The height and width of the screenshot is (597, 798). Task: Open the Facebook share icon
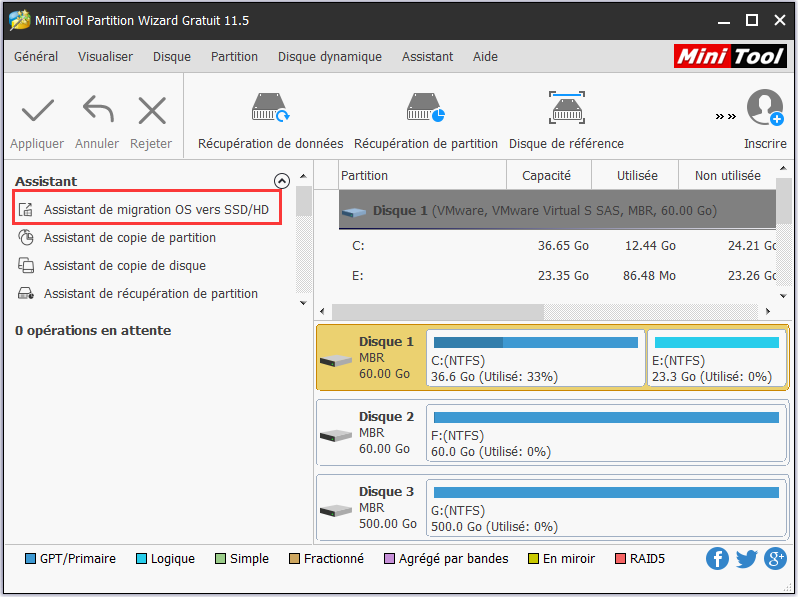click(717, 559)
